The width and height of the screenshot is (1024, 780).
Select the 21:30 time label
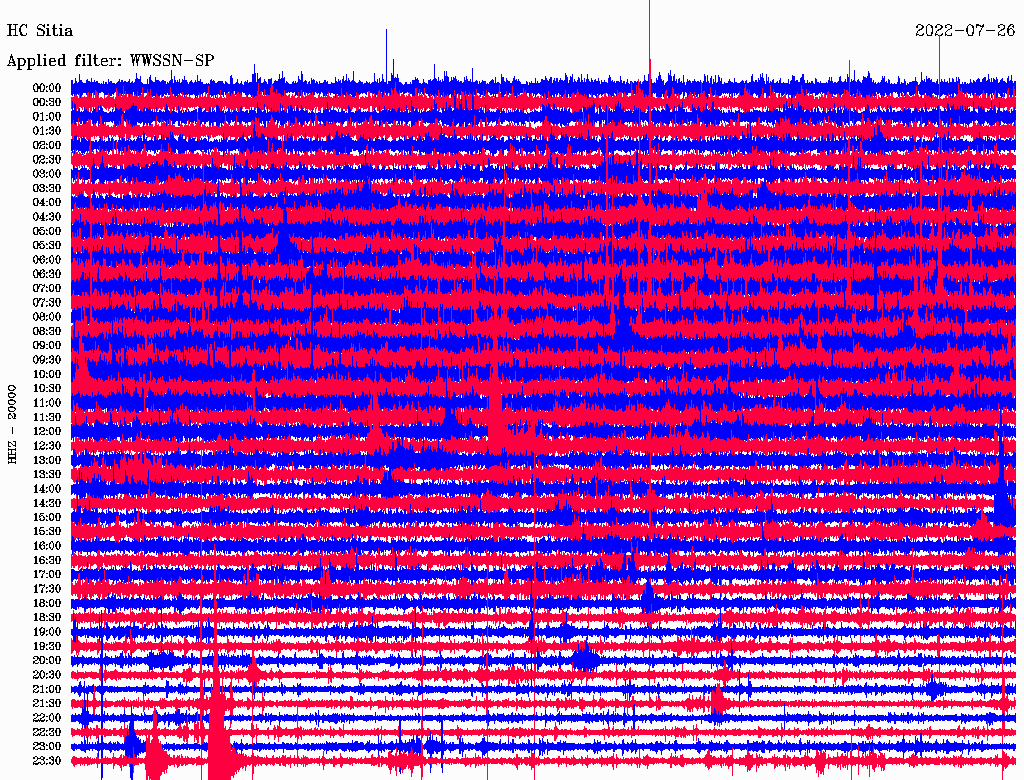(47, 704)
